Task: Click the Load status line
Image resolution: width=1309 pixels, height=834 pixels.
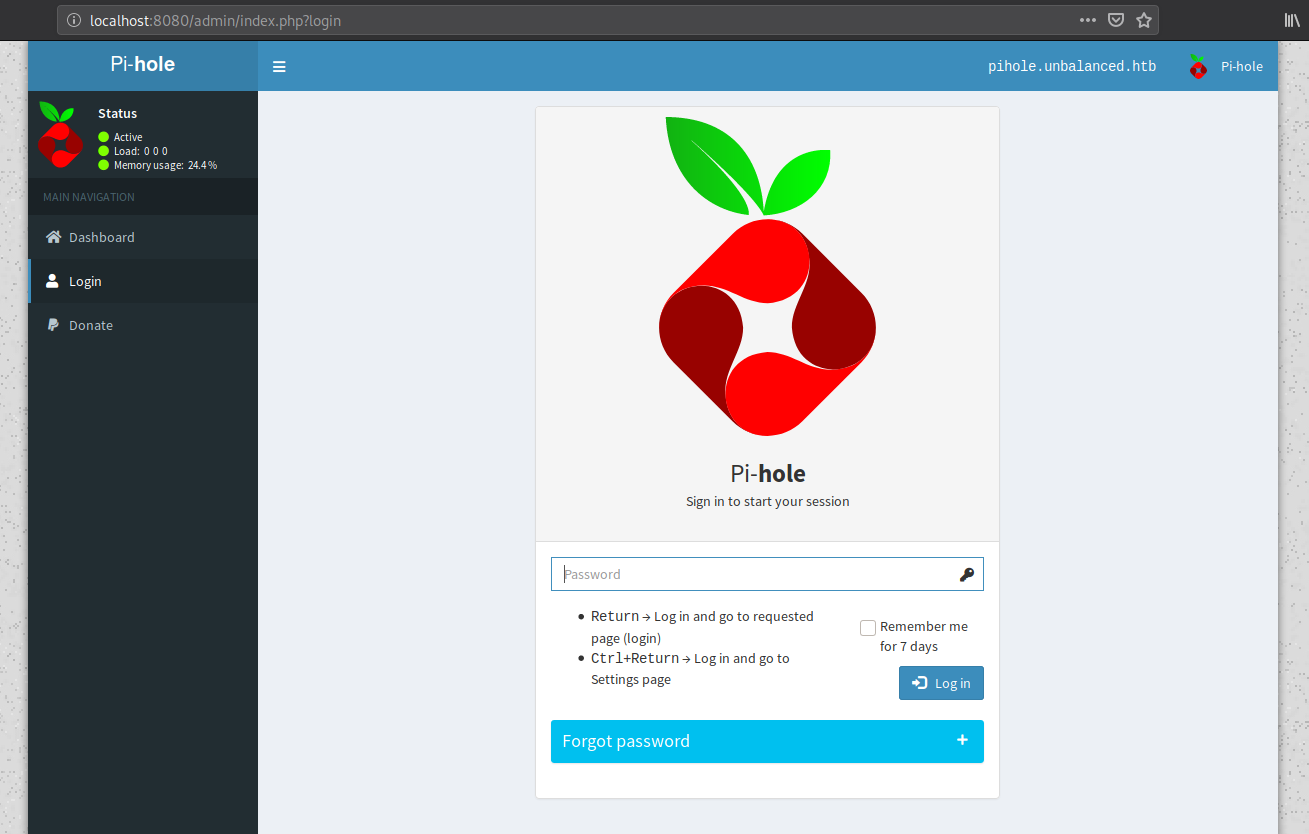Action: pos(133,151)
